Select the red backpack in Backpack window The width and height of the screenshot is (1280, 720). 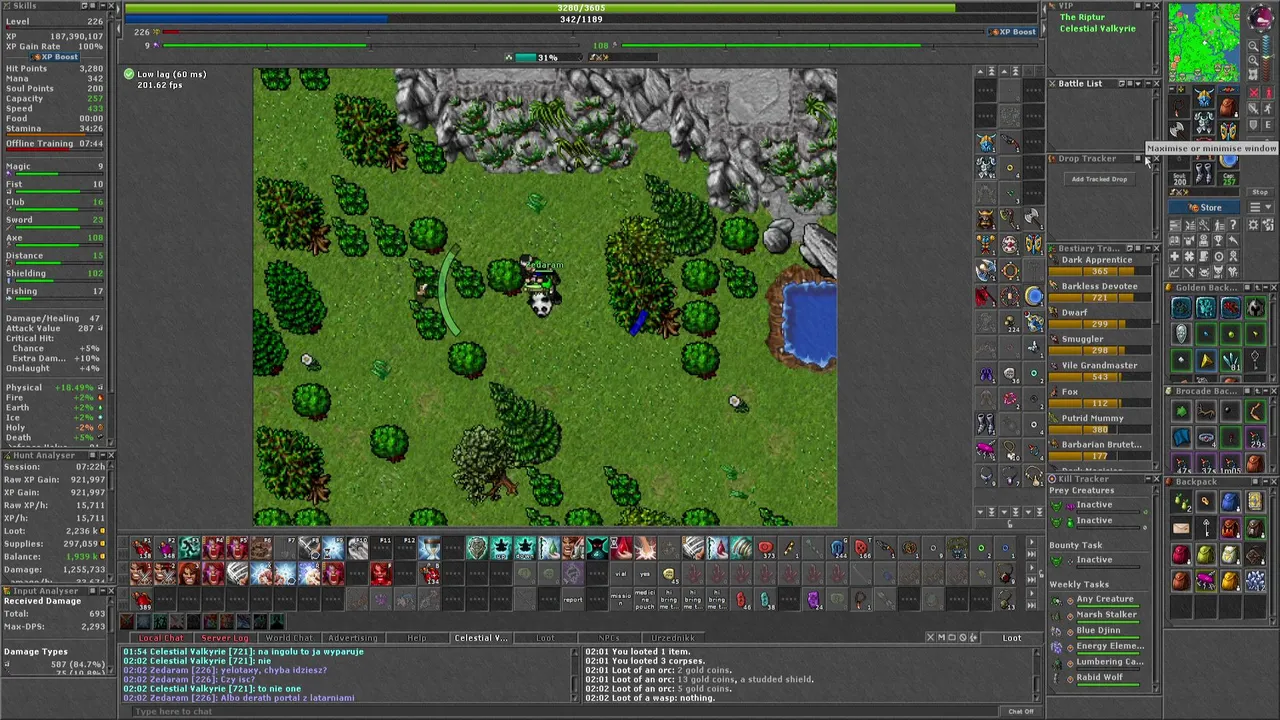1182,553
